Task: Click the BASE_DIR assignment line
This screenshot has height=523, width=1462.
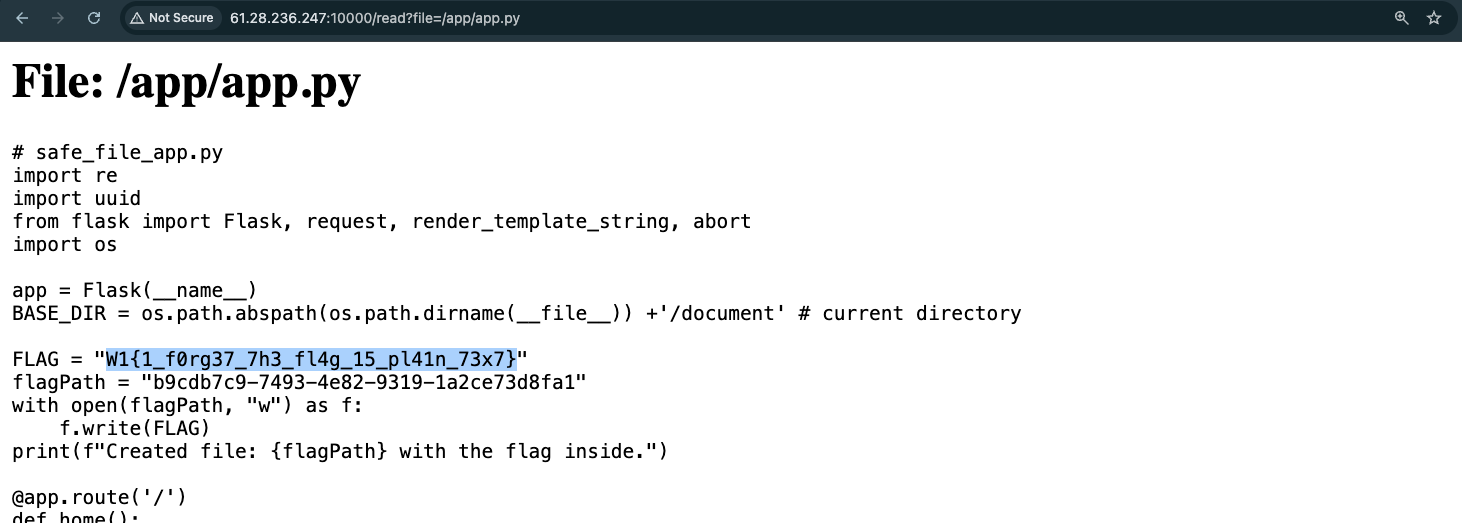Action: pos(516,314)
